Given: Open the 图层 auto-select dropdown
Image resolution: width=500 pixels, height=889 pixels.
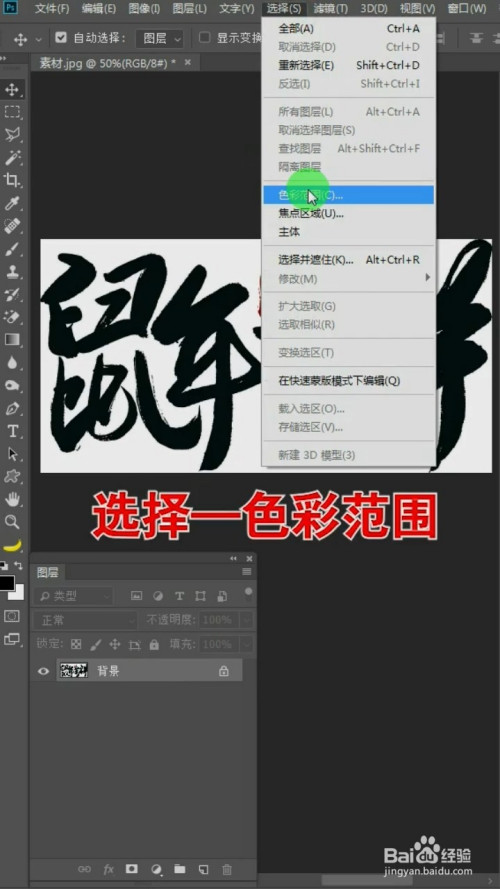Looking at the screenshot, I should point(159,39).
